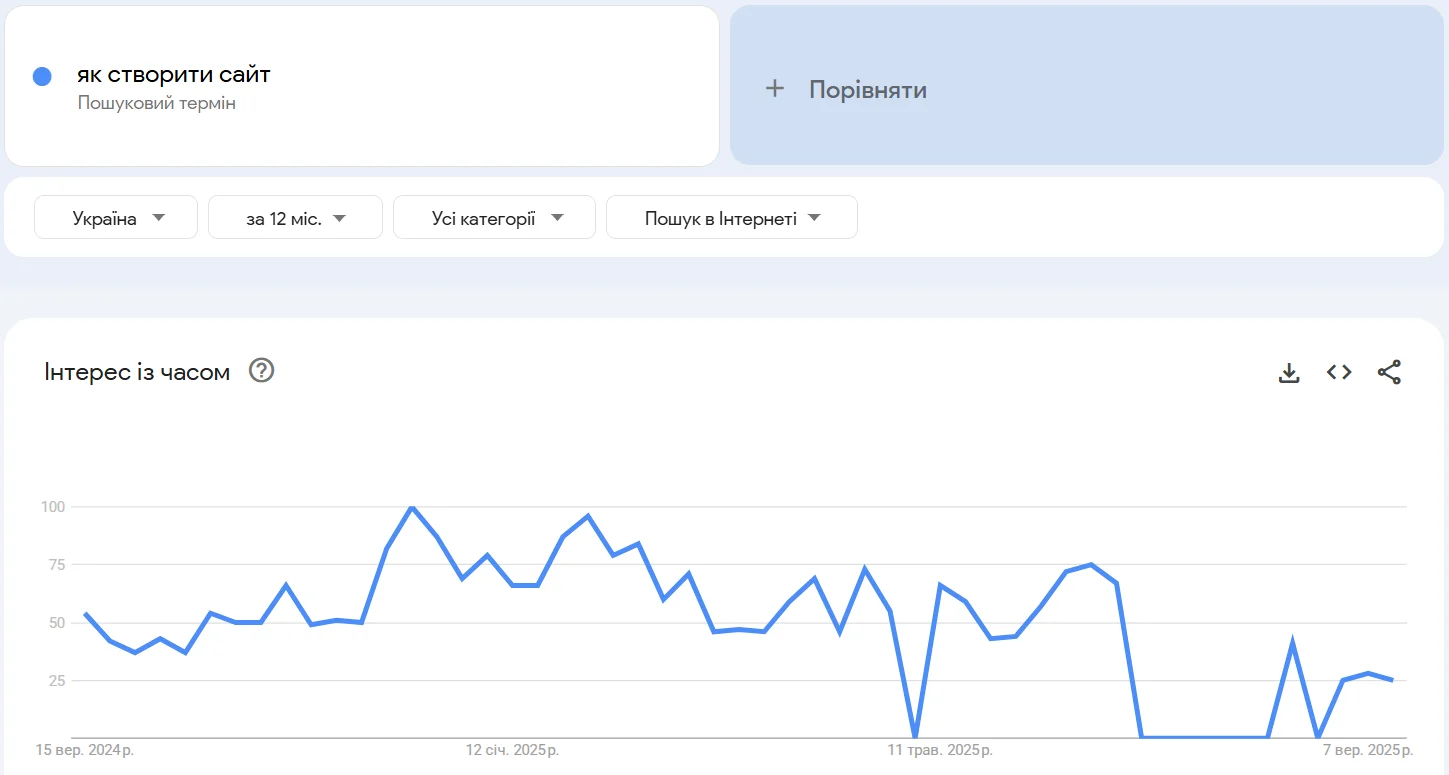Click the Порівняти label to add a comparison
This screenshot has width=1449, height=775.
867,90
